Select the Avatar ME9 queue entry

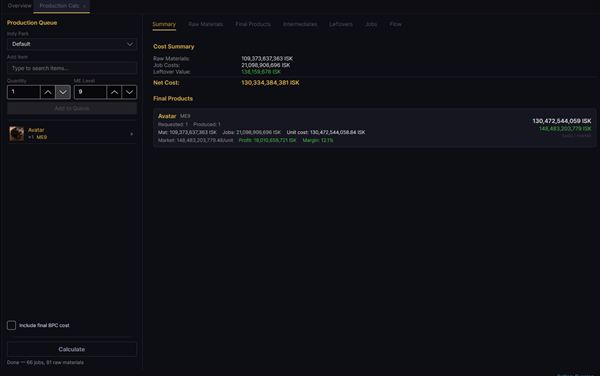72,134
